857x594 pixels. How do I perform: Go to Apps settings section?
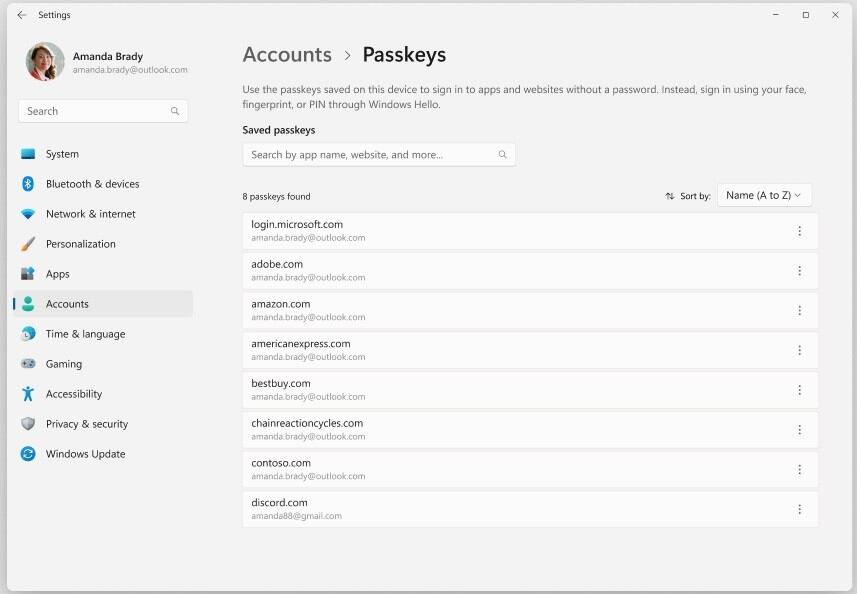[58, 274]
